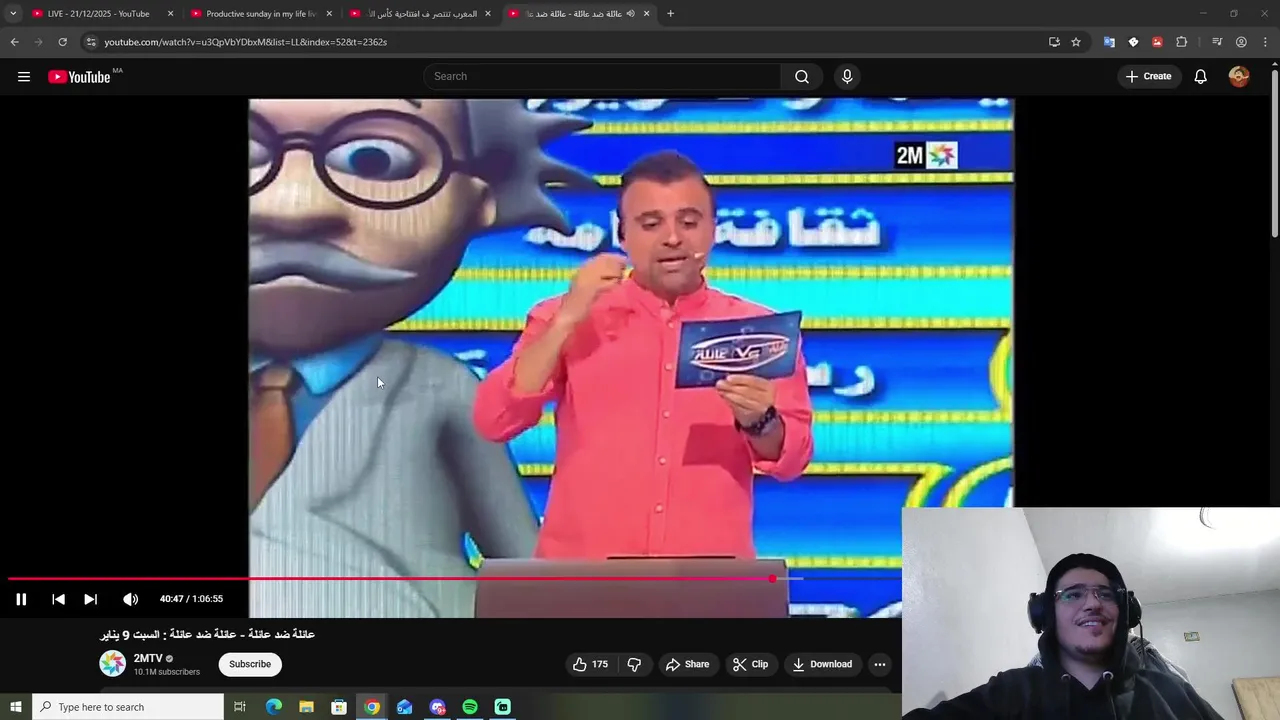Open the three-dot more actions menu

(880, 664)
